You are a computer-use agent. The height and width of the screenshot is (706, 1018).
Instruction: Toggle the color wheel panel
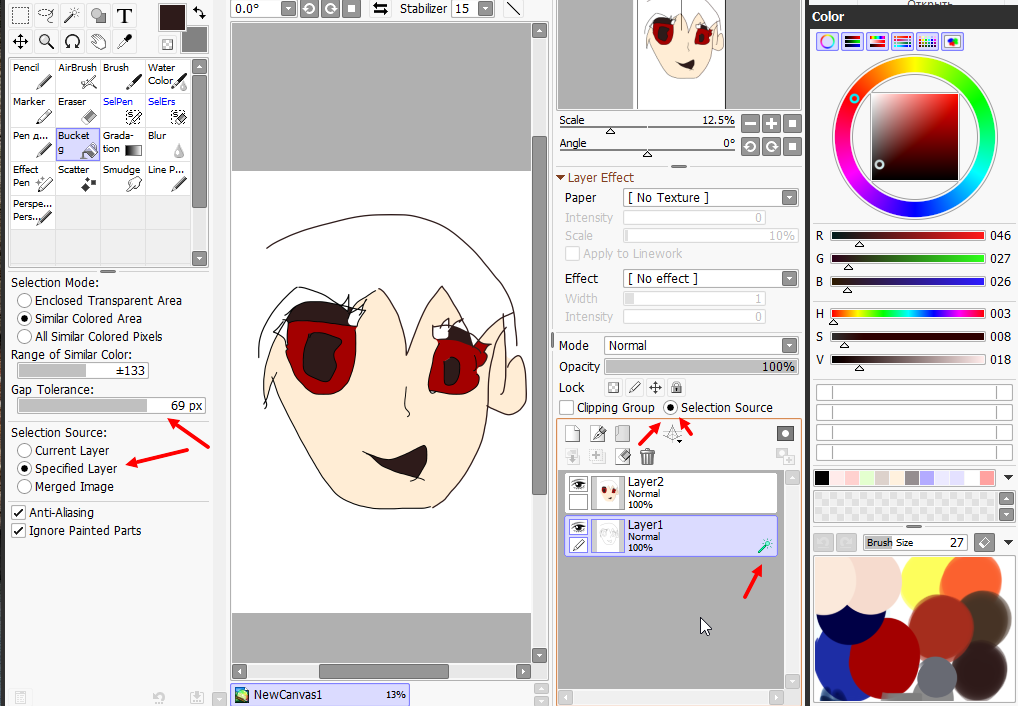827,42
